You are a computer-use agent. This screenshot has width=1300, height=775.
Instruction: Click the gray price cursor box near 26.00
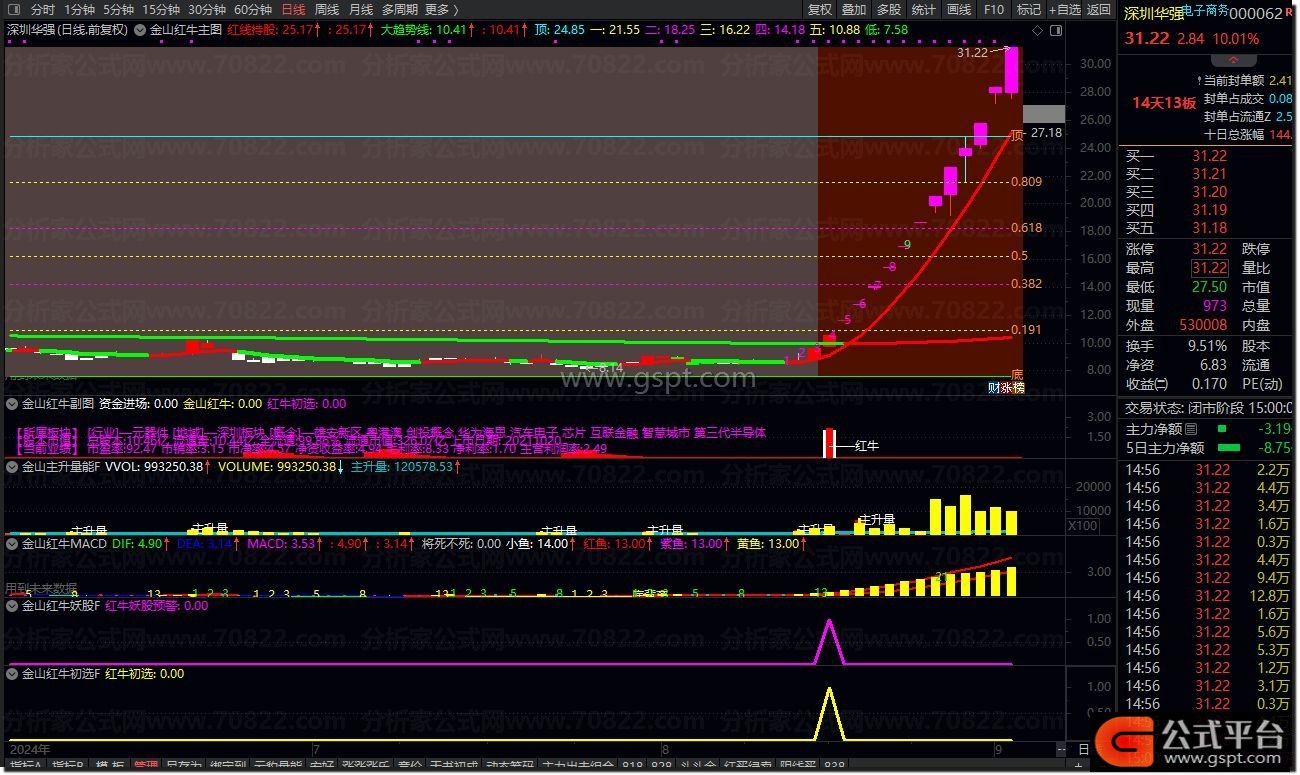1046,114
